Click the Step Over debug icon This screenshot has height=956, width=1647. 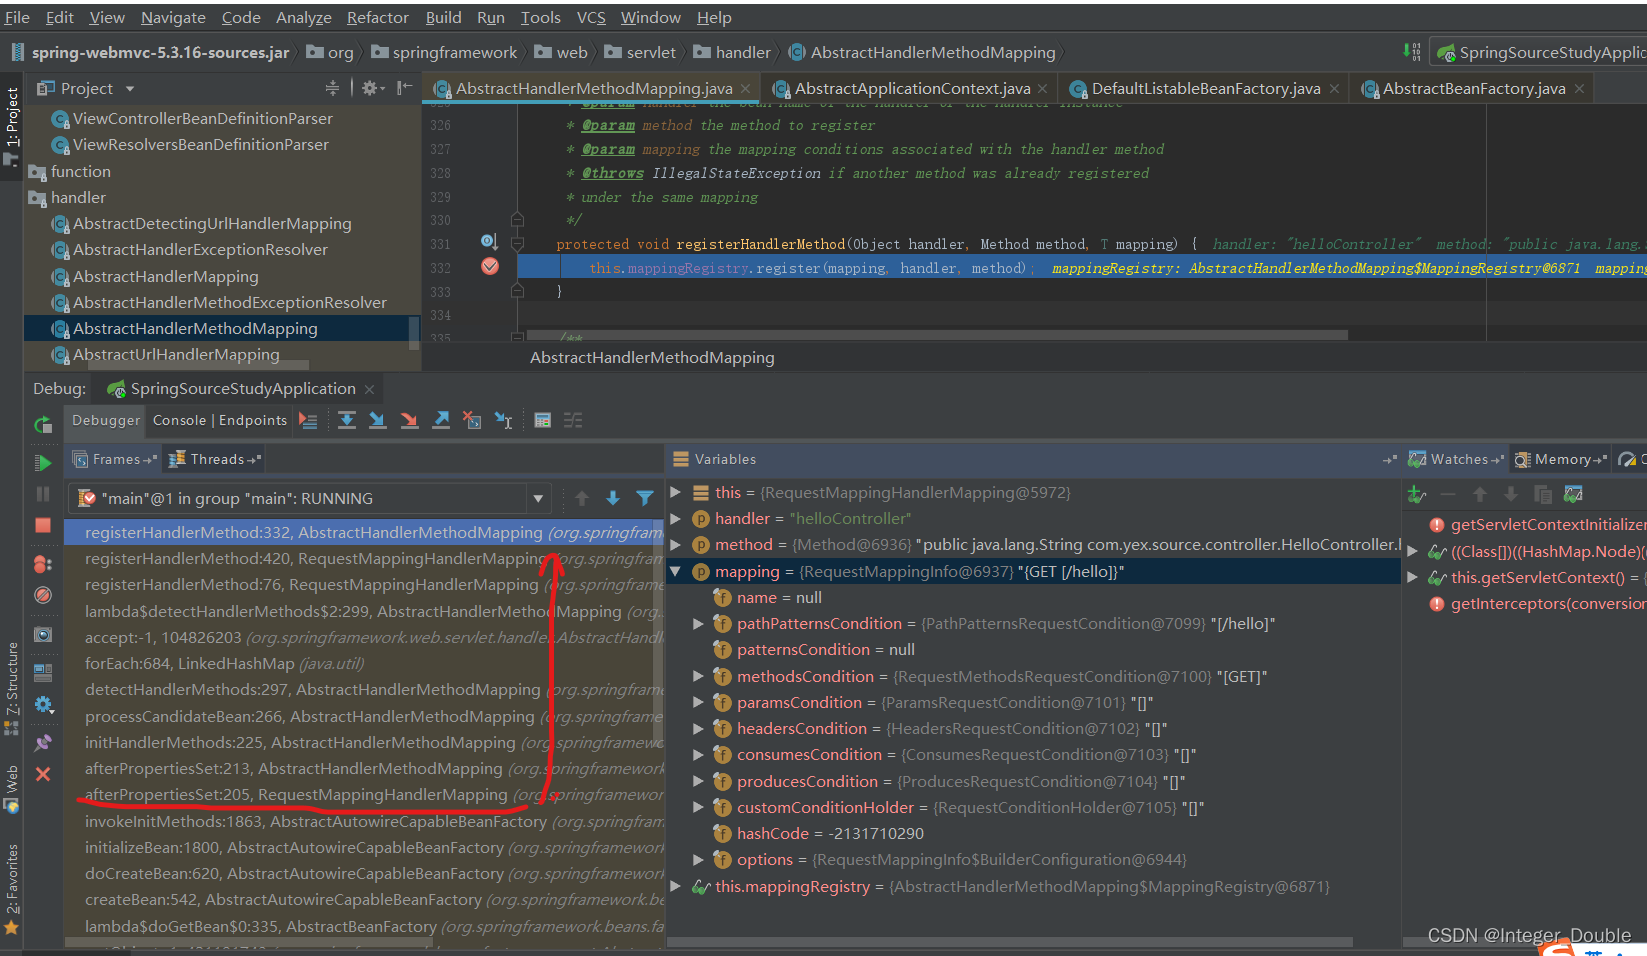click(x=347, y=421)
